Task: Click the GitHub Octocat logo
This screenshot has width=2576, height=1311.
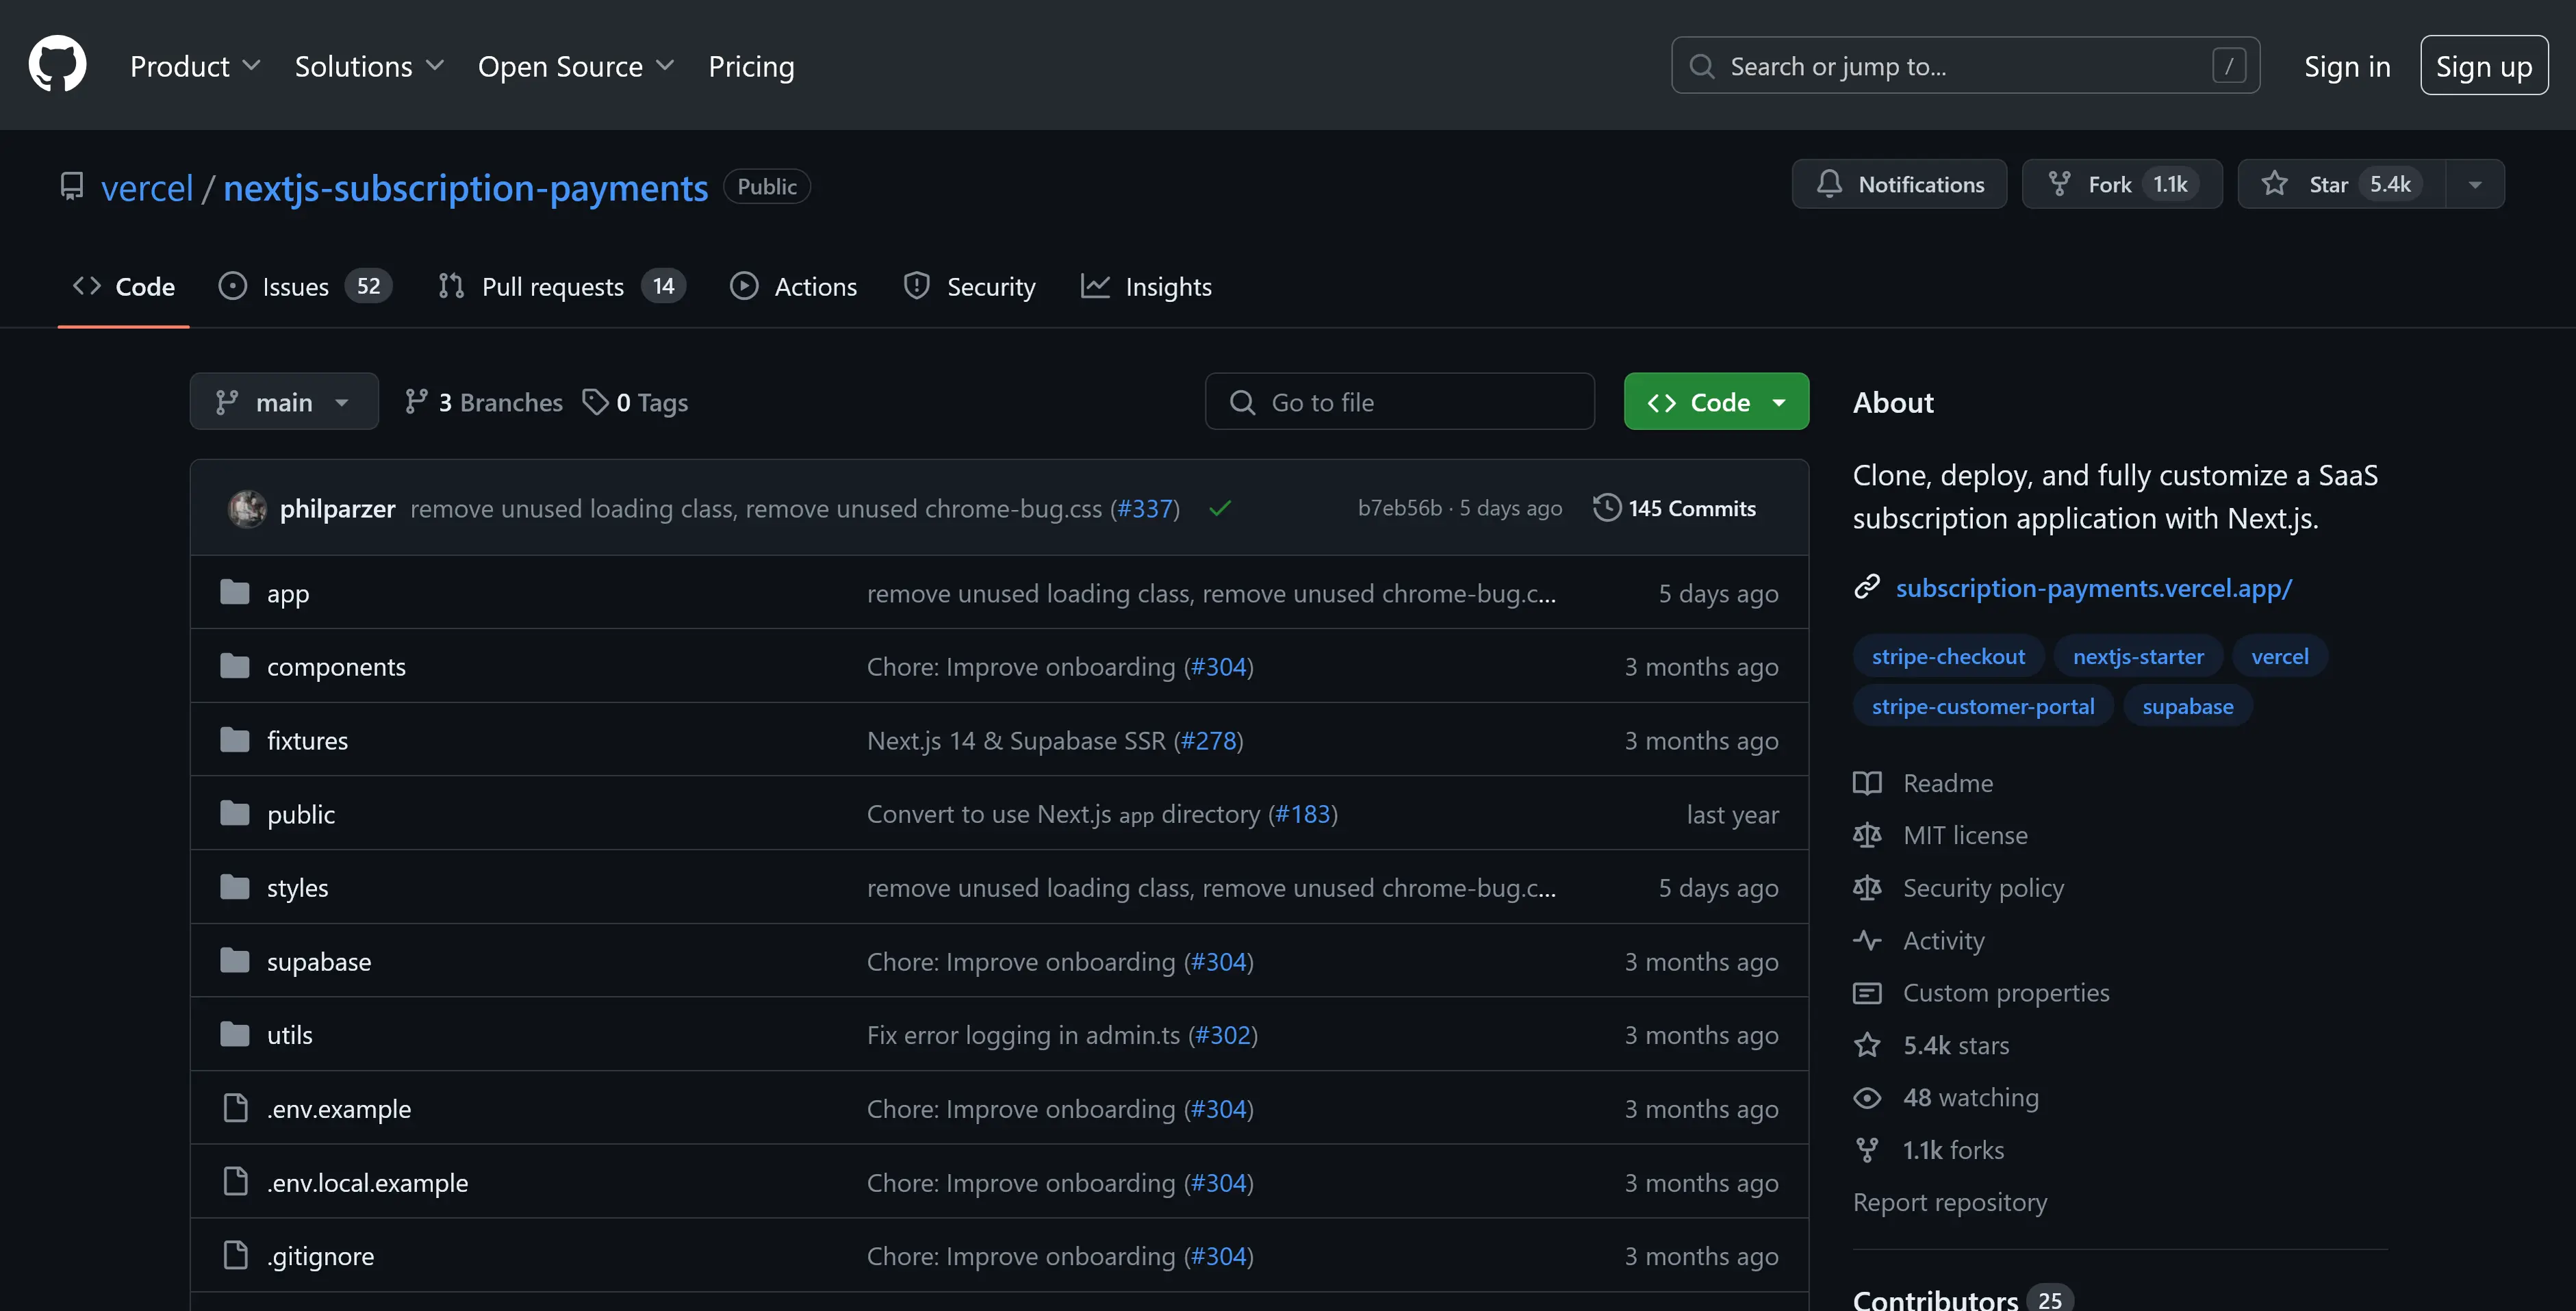Action: pyautogui.click(x=57, y=64)
